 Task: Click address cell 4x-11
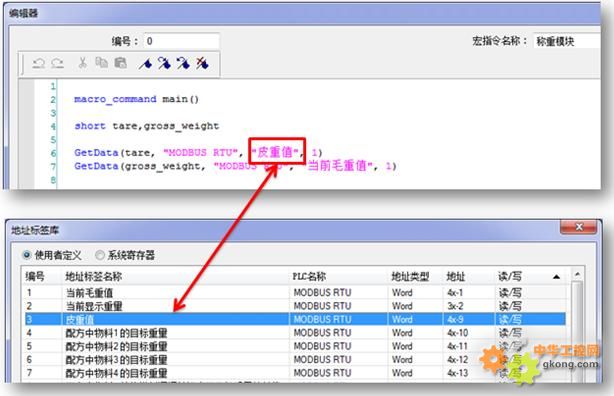pos(457,346)
